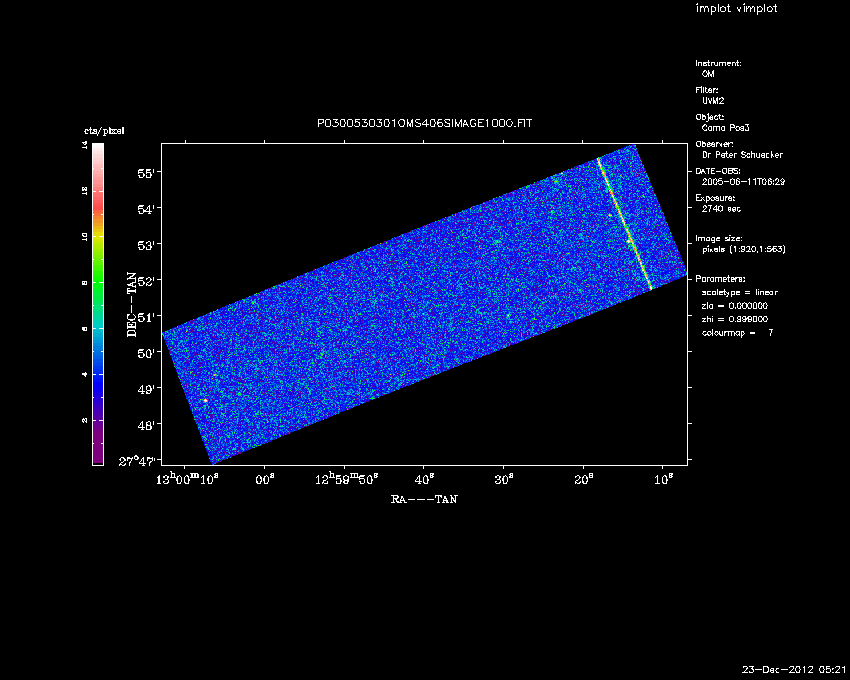Click the 20s right ascension tick label

click(x=584, y=480)
